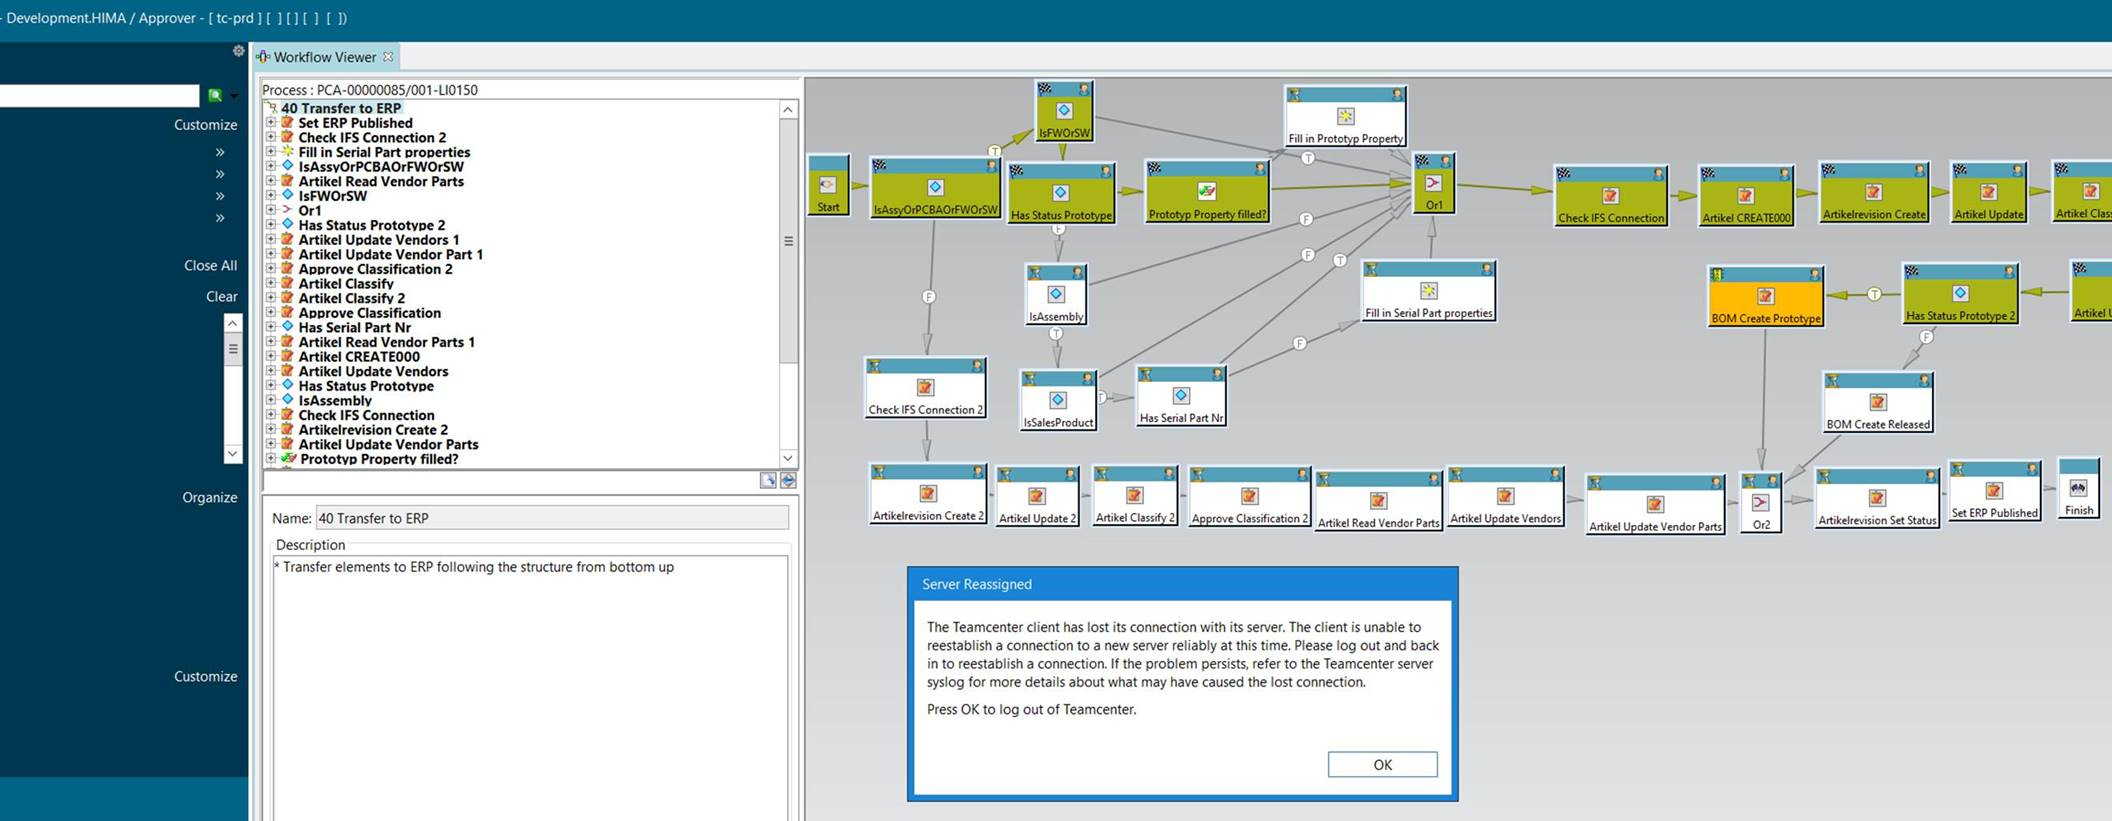
Task: Click the BOM Create Released task node
Action: coord(1877,403)
